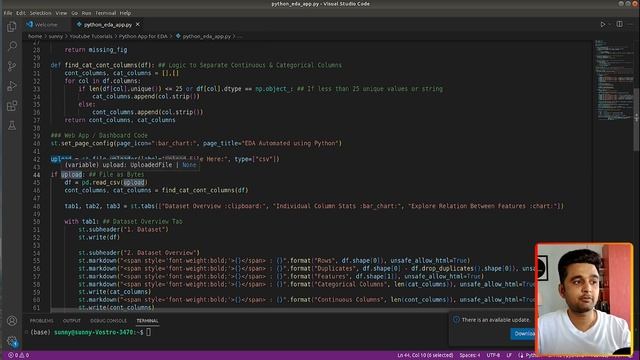Click 'Ln 44, Col 10' status entry
This screenshot has height=360, width=640.
click(425, 356)
